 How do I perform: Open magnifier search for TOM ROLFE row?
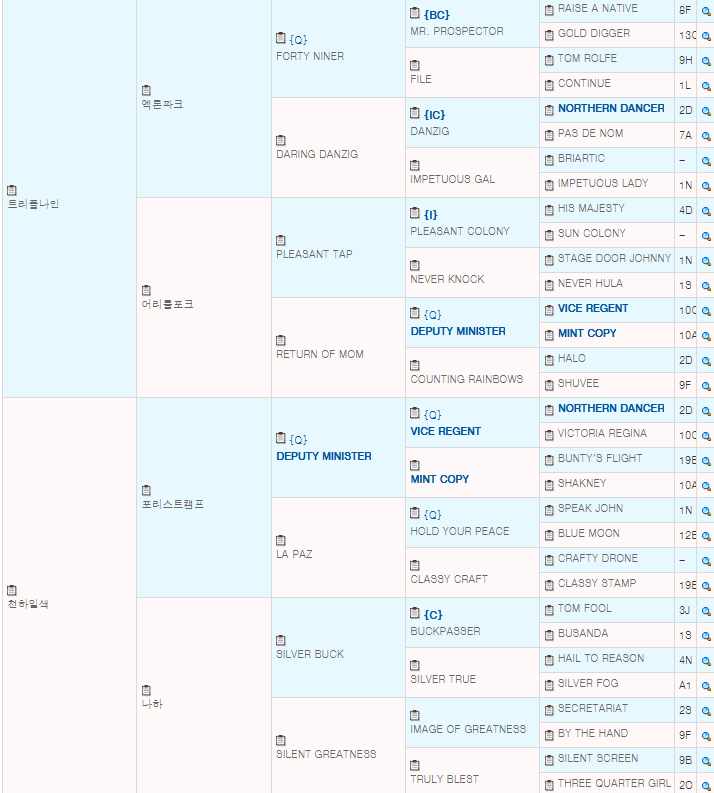tap(706, 61)
